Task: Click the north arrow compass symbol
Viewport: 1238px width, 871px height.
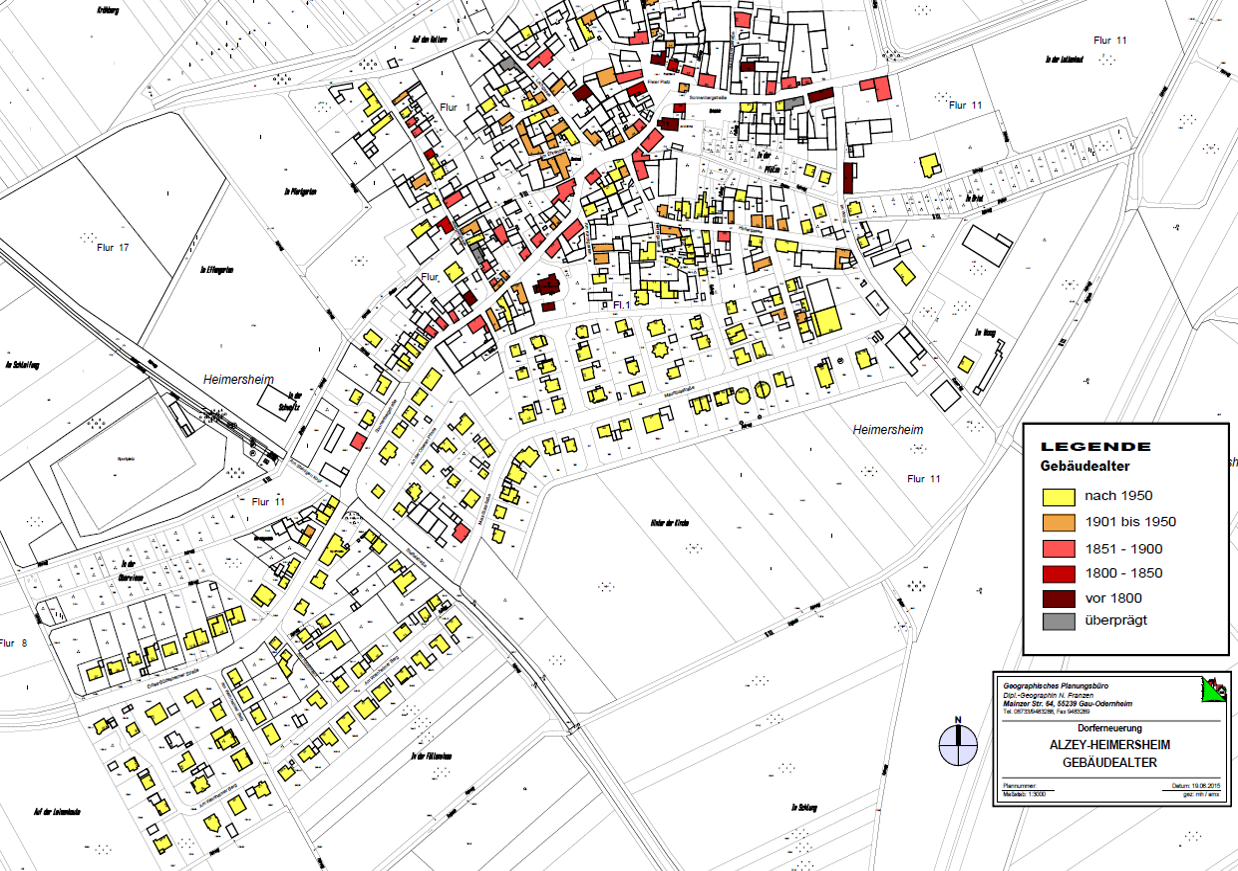Action: point(958,743)
